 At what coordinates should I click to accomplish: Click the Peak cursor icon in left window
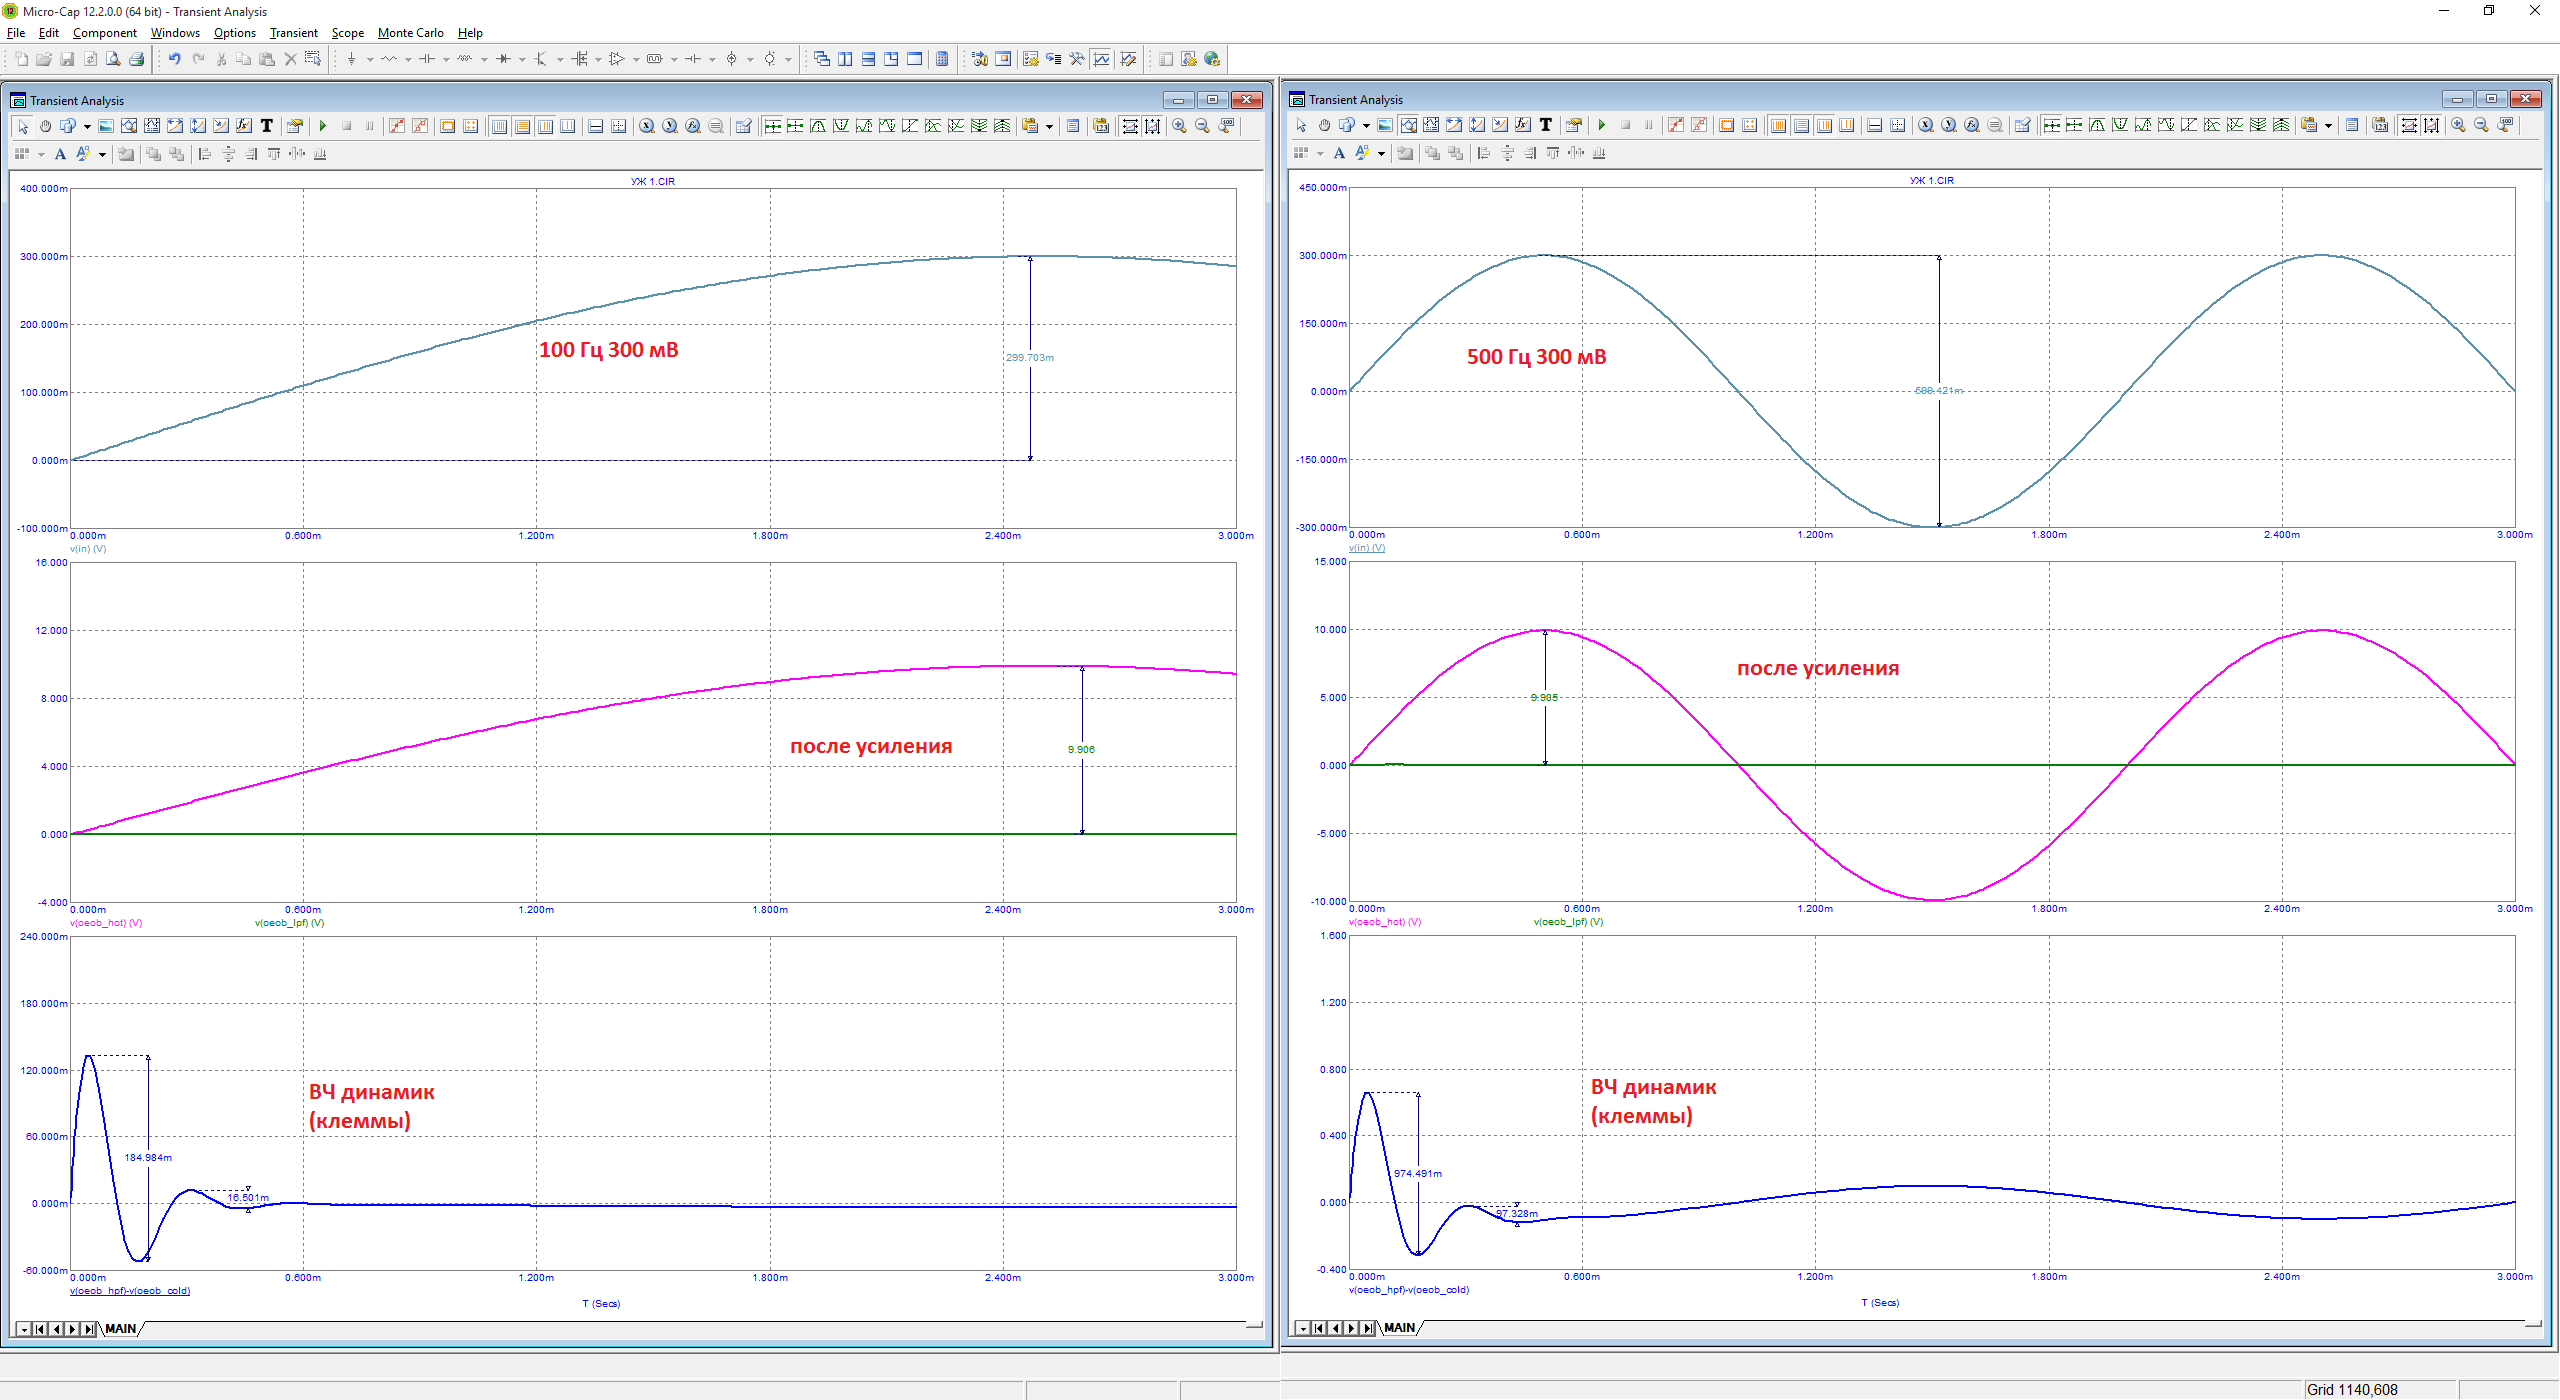click(818, 126)
